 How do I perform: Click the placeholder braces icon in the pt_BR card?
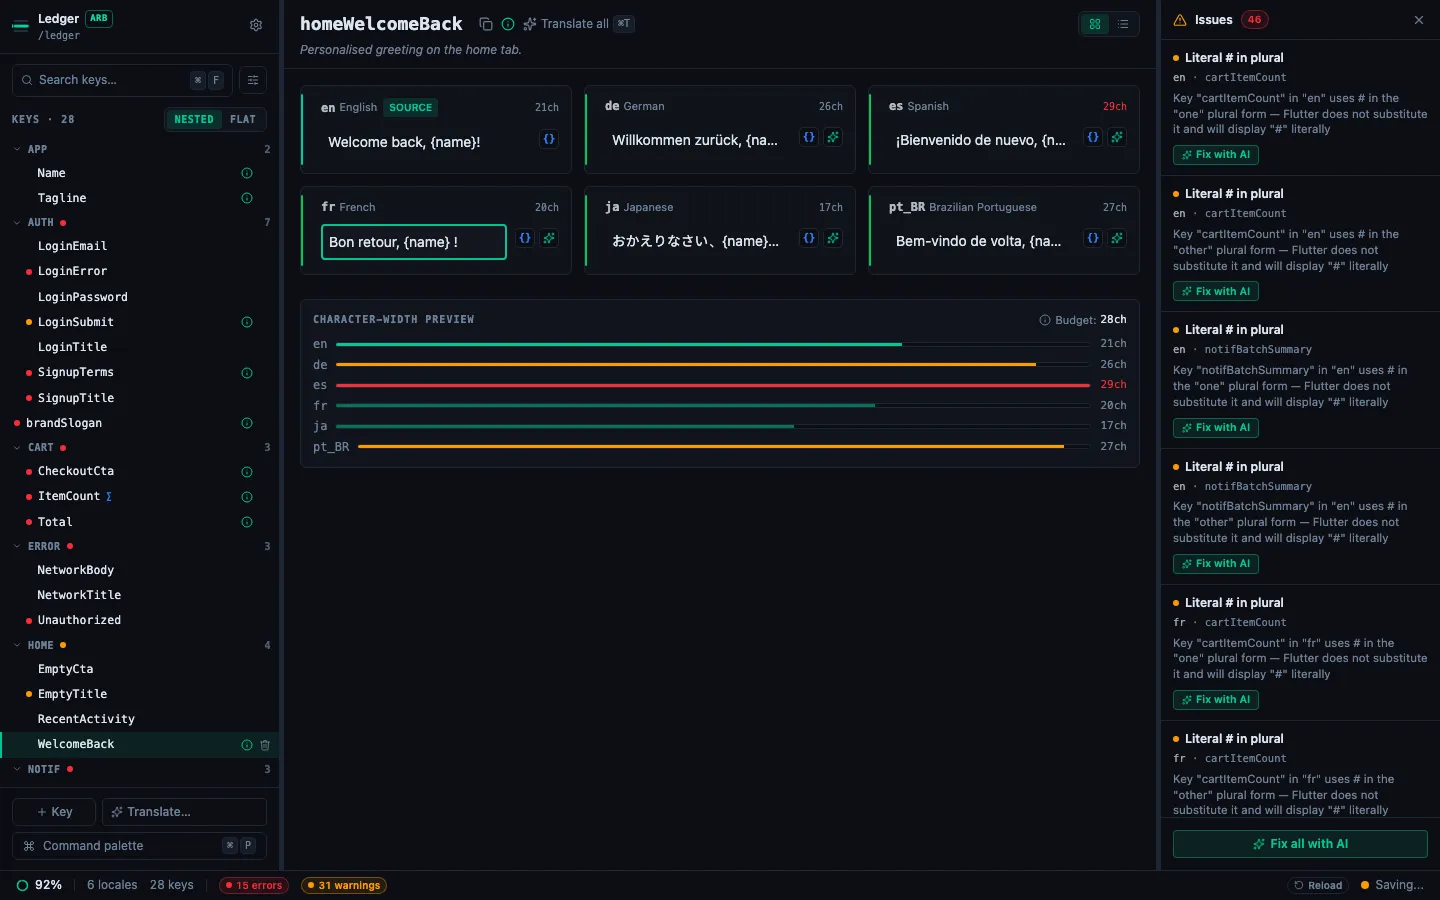(1093, 238)
